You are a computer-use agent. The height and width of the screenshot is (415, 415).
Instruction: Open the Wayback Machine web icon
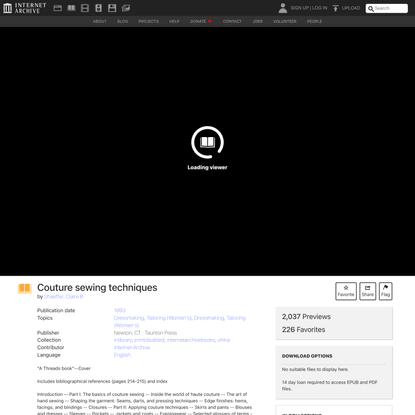click(58, 8)
